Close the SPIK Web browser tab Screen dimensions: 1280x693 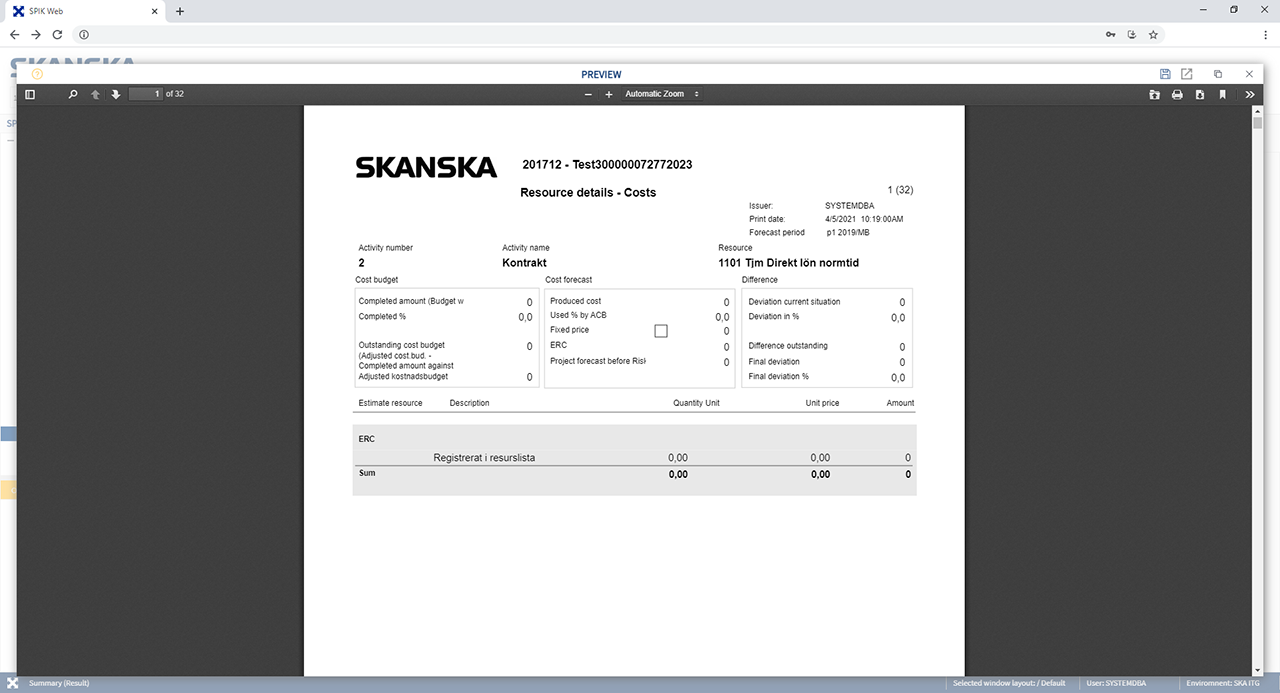click(x=153, y=11)
